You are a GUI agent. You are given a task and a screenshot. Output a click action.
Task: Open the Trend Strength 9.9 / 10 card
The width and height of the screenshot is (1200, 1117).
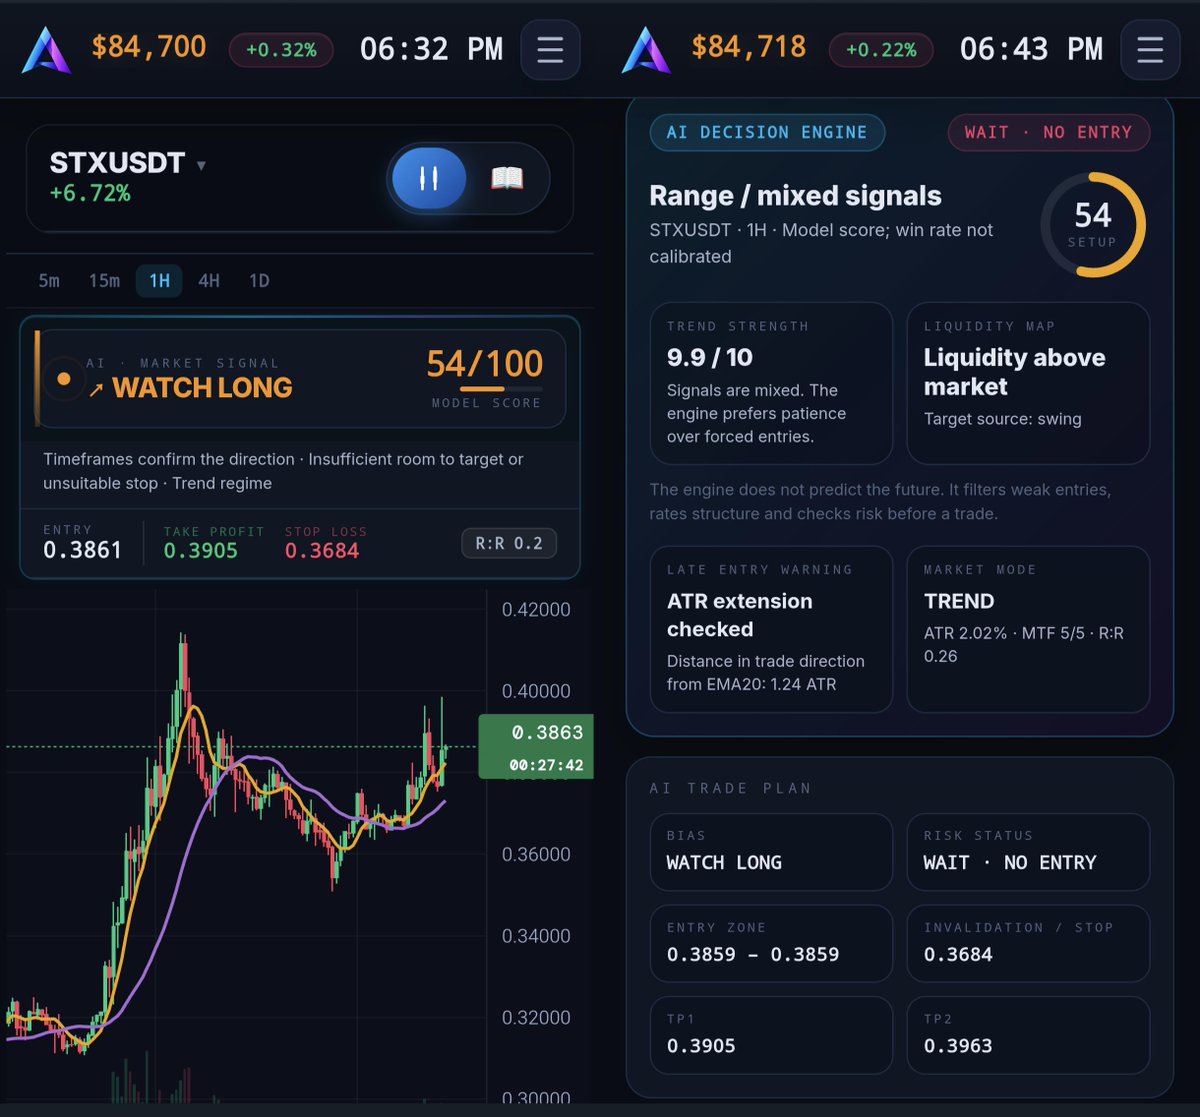click(x=771, y=383)
